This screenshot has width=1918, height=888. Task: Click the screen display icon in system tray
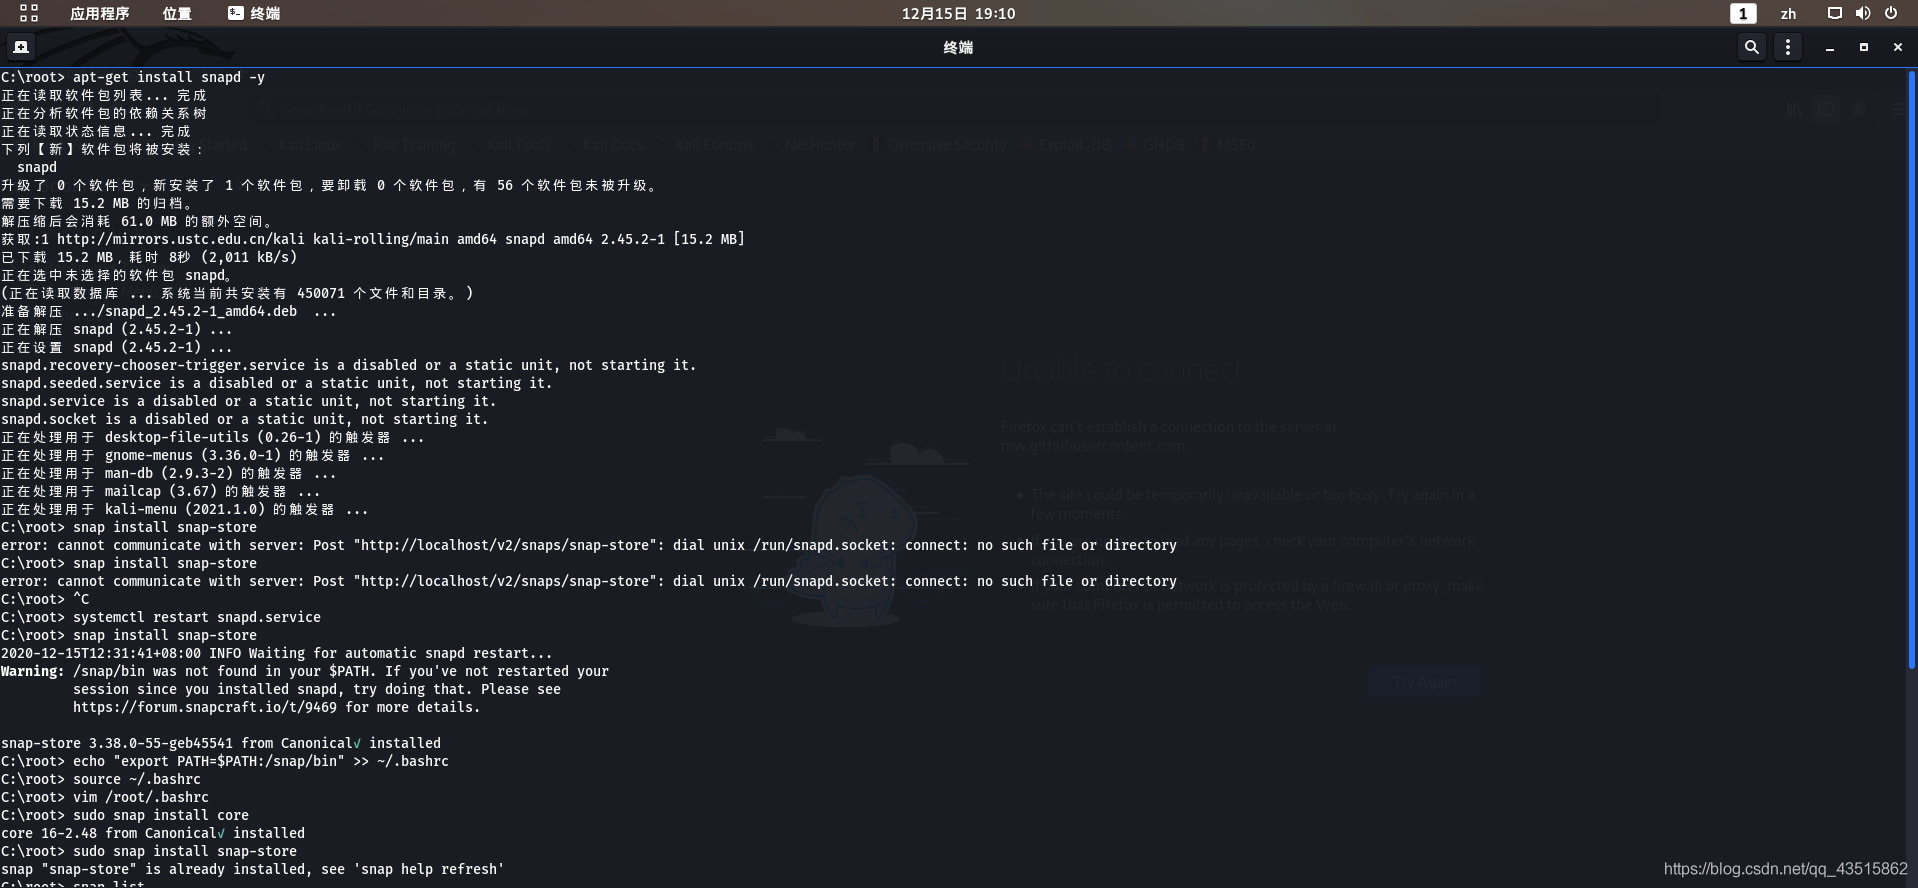1834,13
